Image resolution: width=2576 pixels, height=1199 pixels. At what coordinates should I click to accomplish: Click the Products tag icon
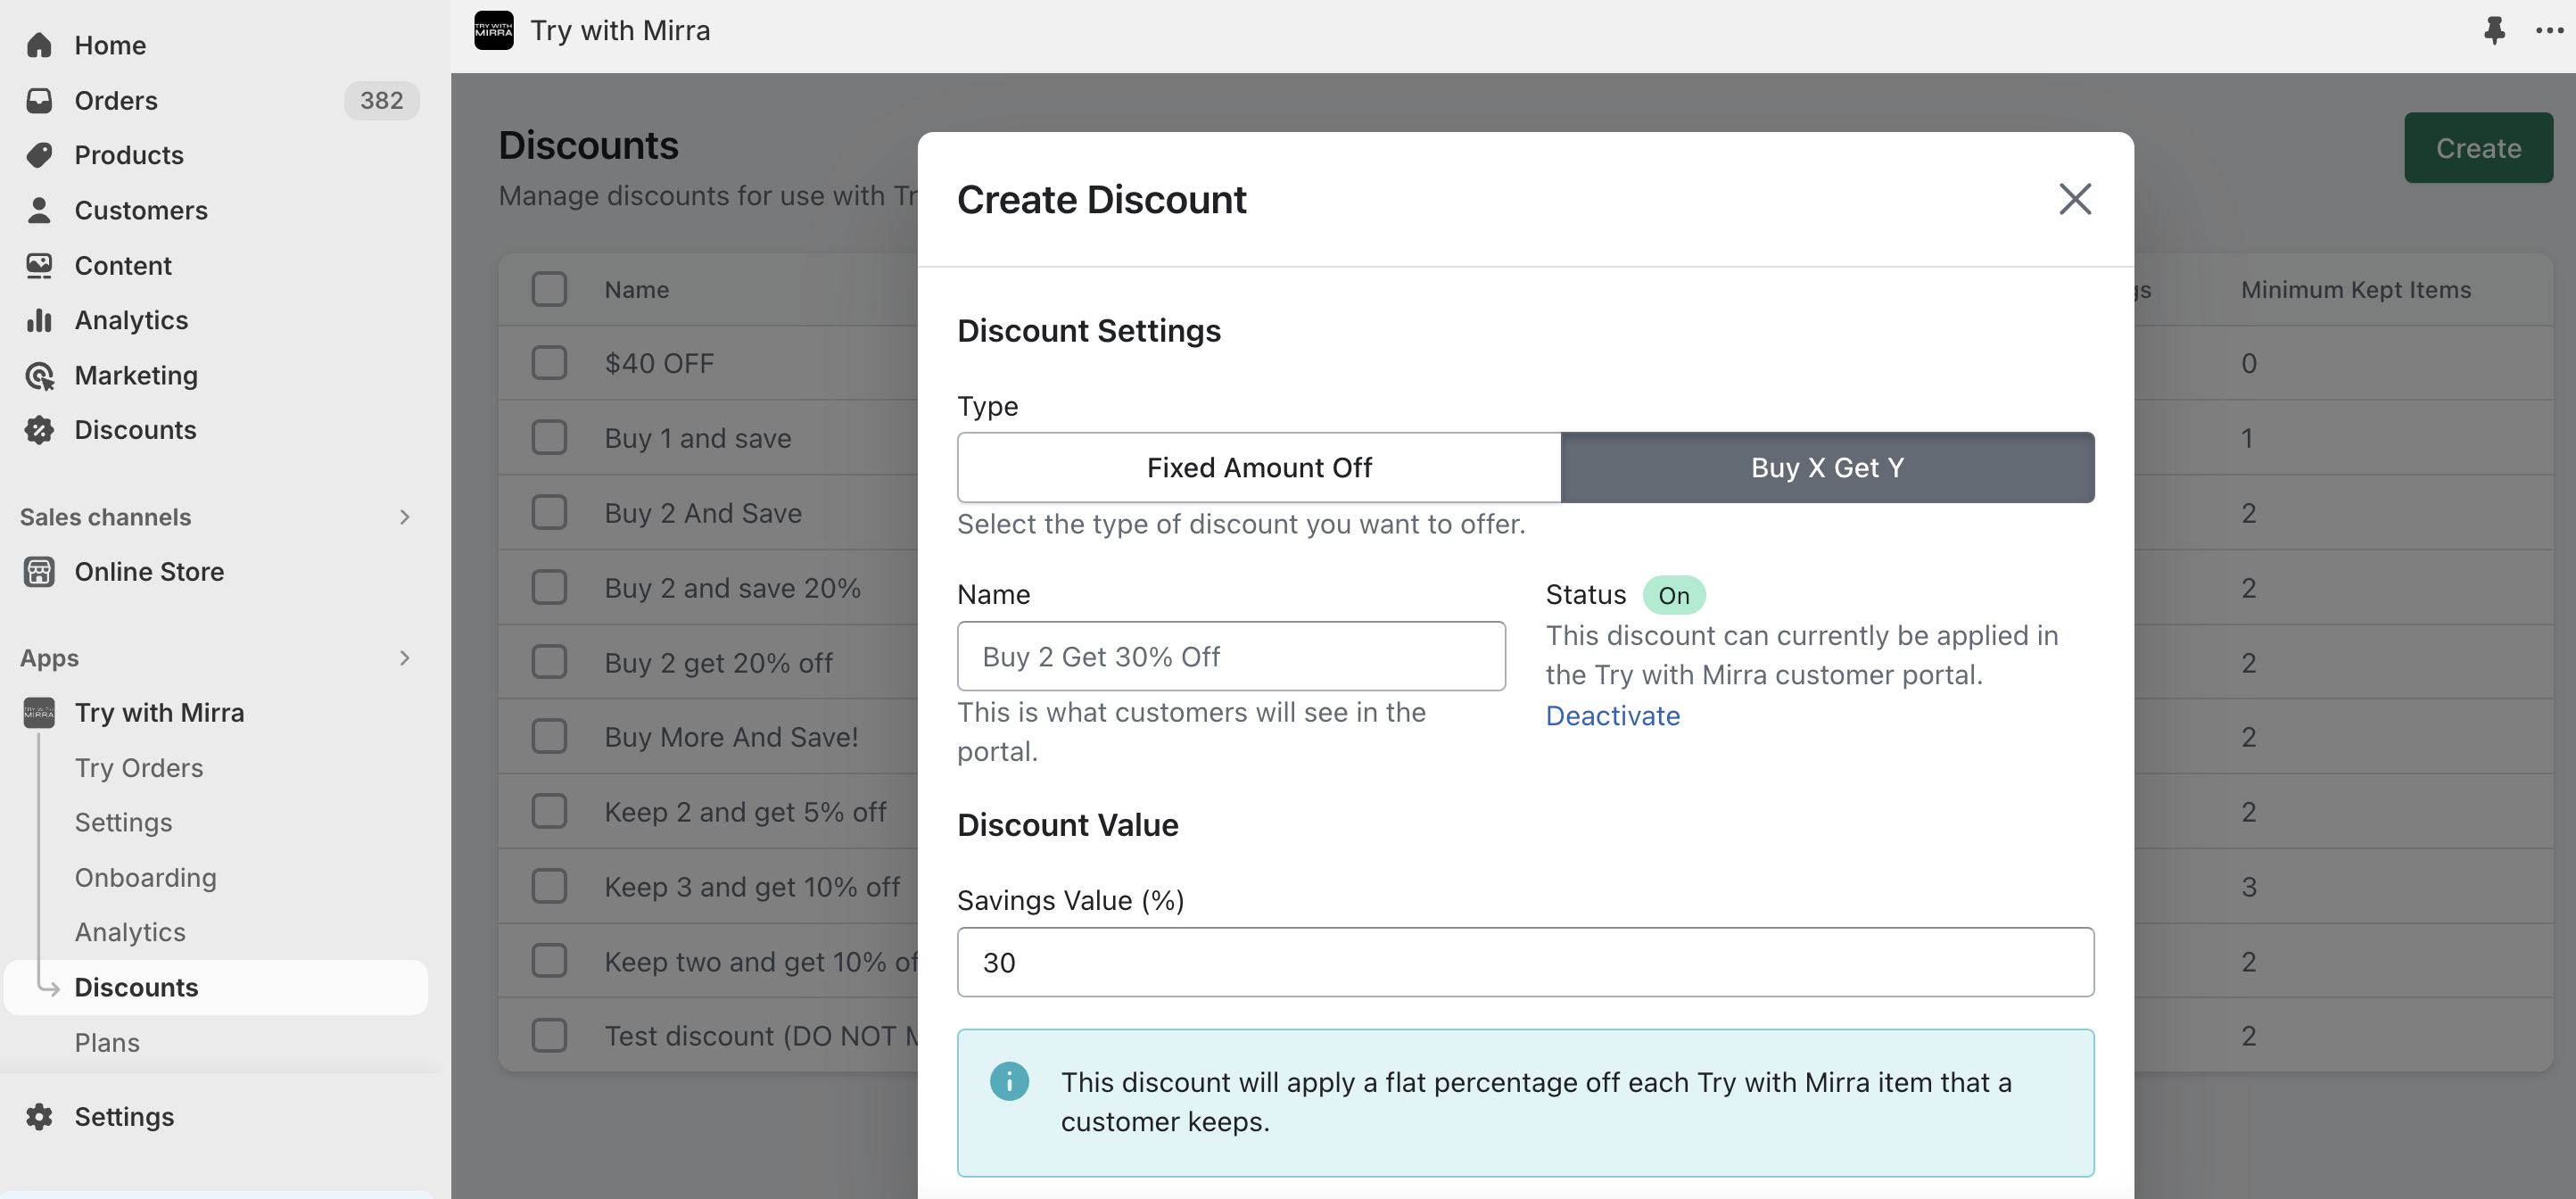(39, 155)
